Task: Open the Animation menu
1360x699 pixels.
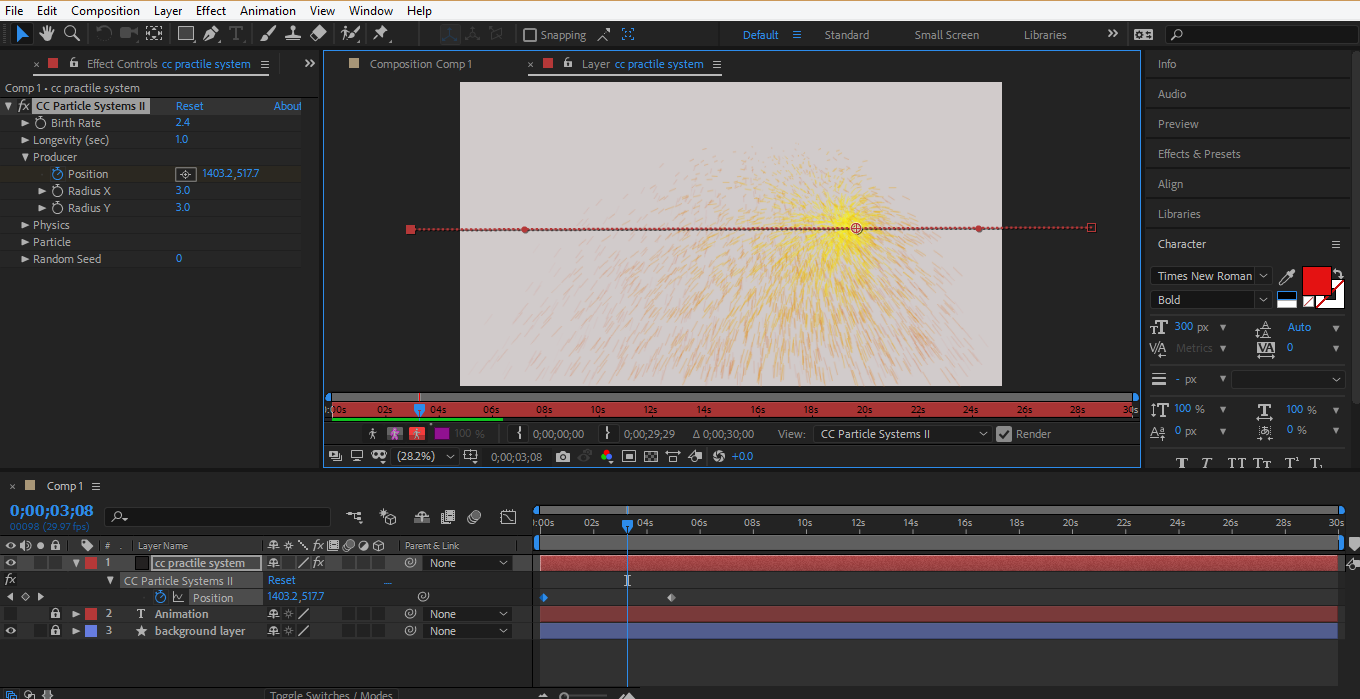Action: [x=267, y=11]
